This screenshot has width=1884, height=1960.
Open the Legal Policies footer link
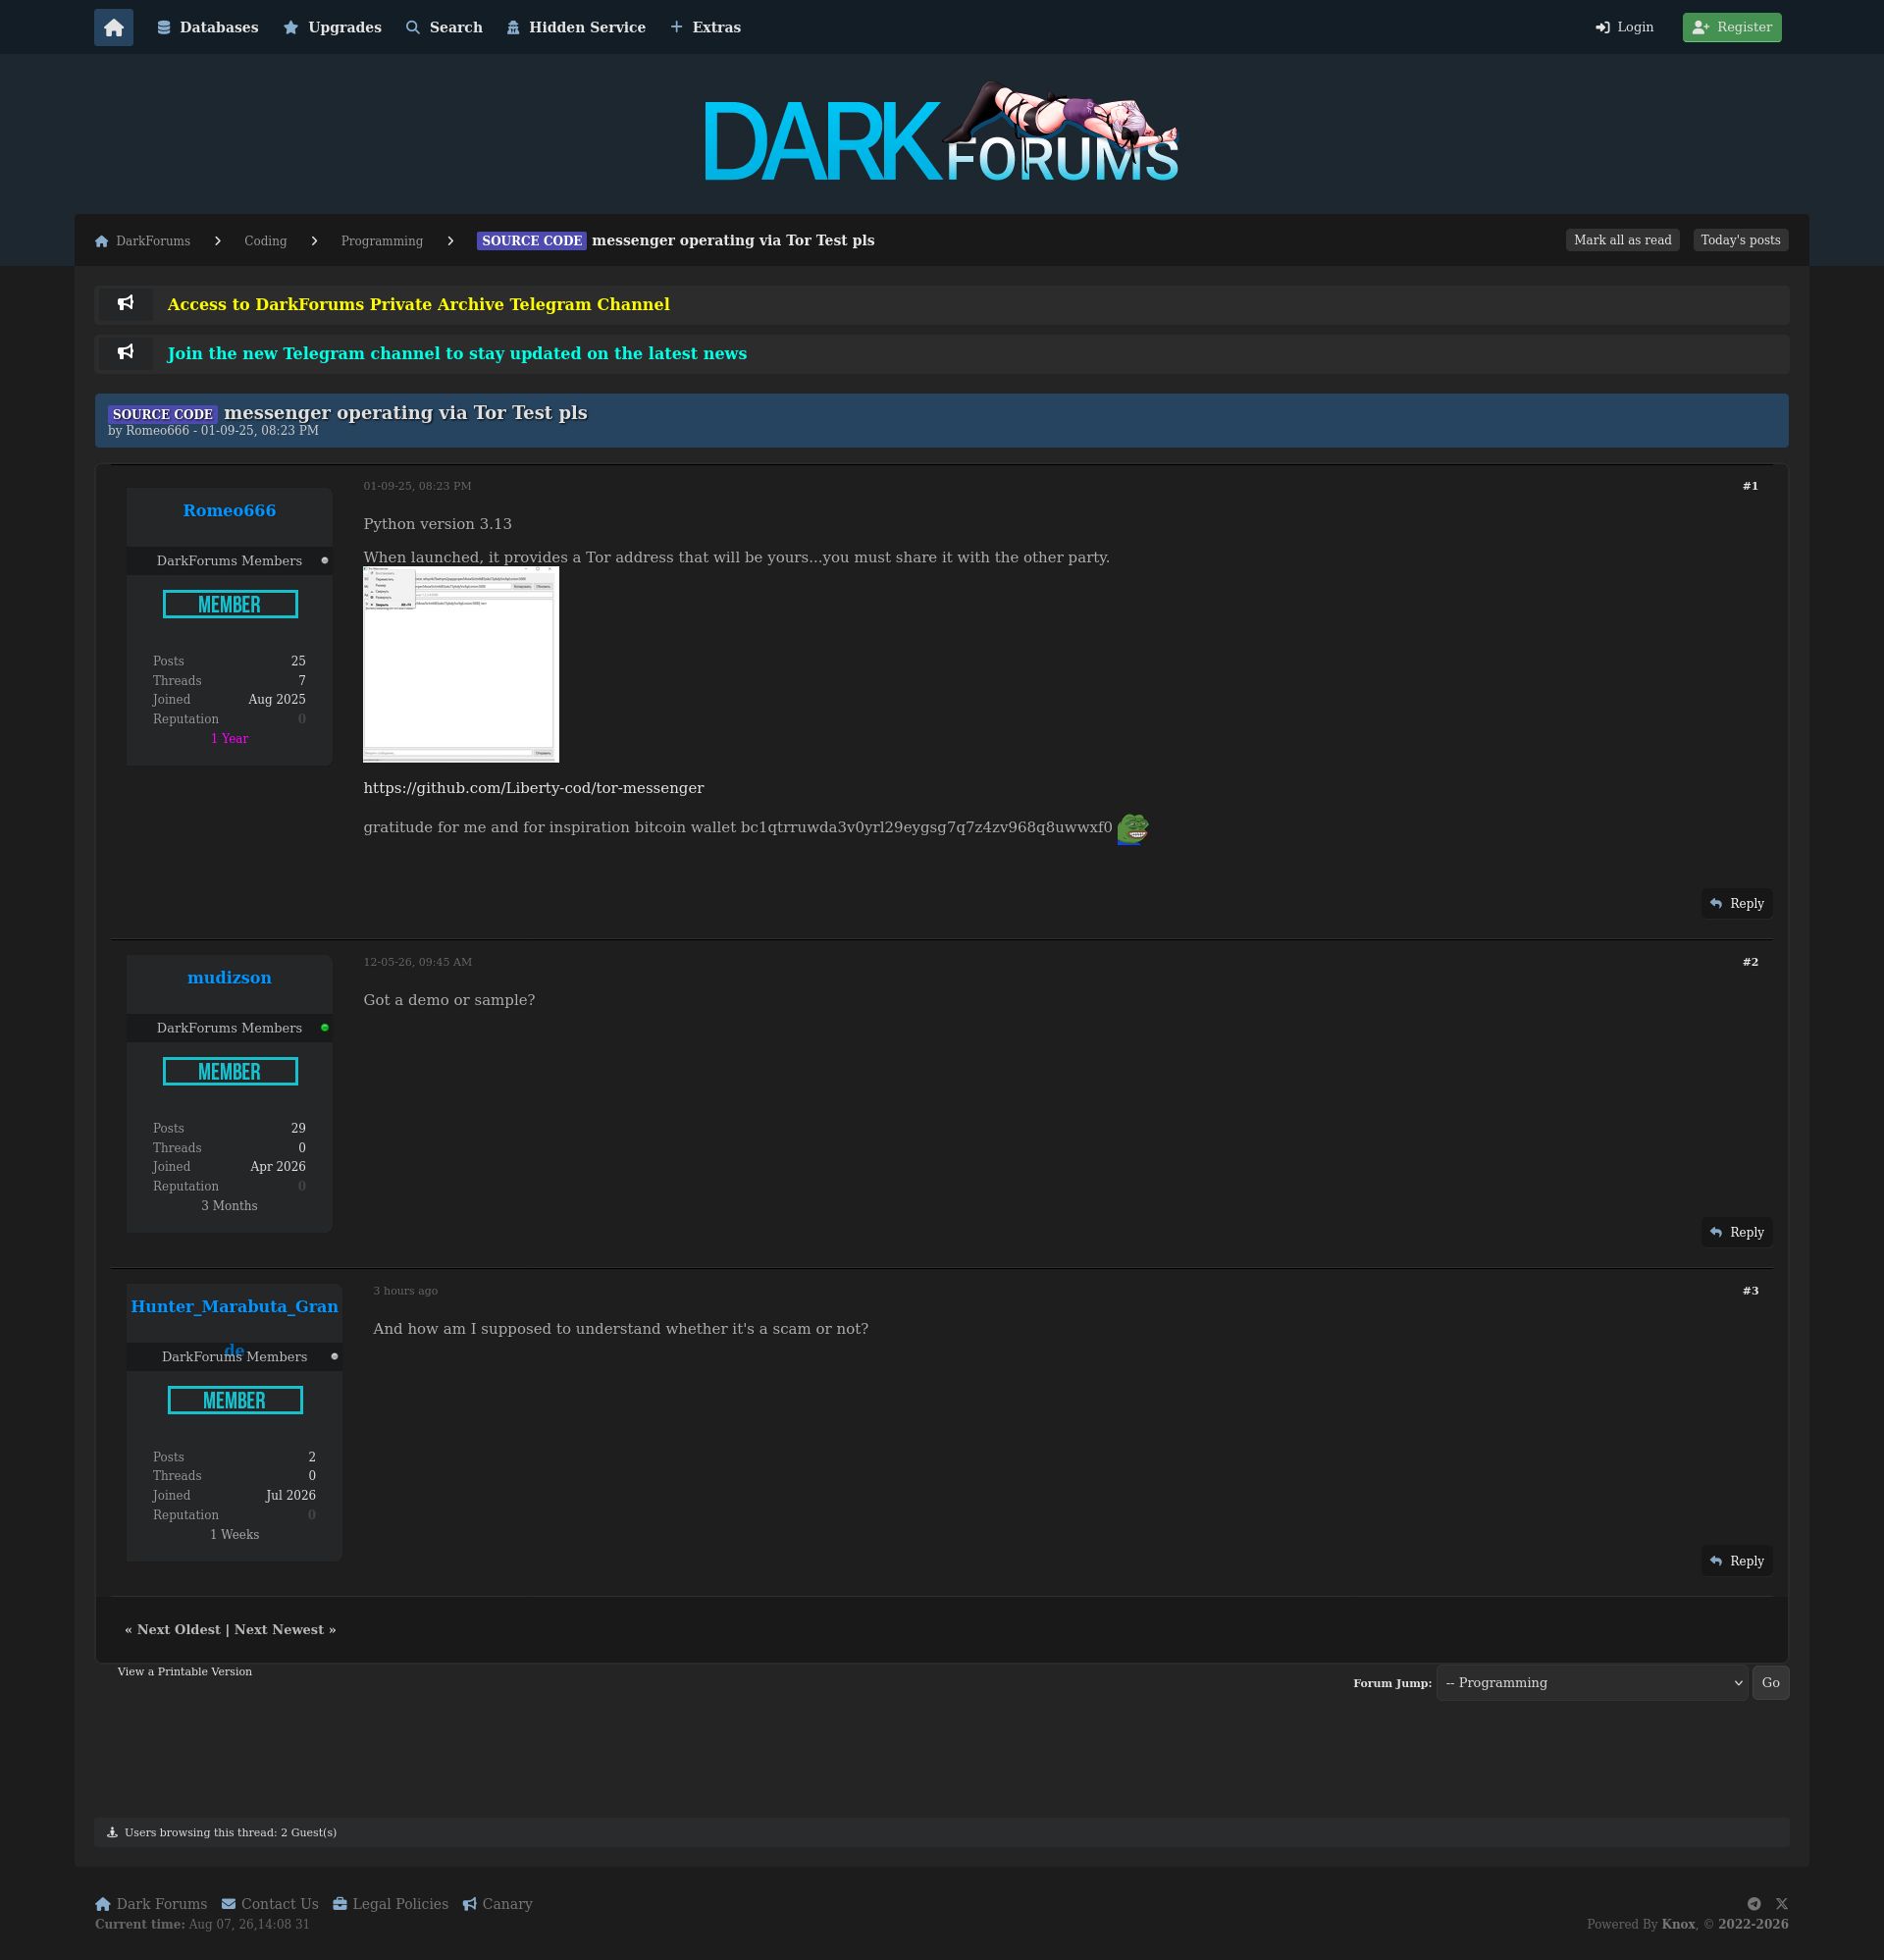pos(390,1904)
